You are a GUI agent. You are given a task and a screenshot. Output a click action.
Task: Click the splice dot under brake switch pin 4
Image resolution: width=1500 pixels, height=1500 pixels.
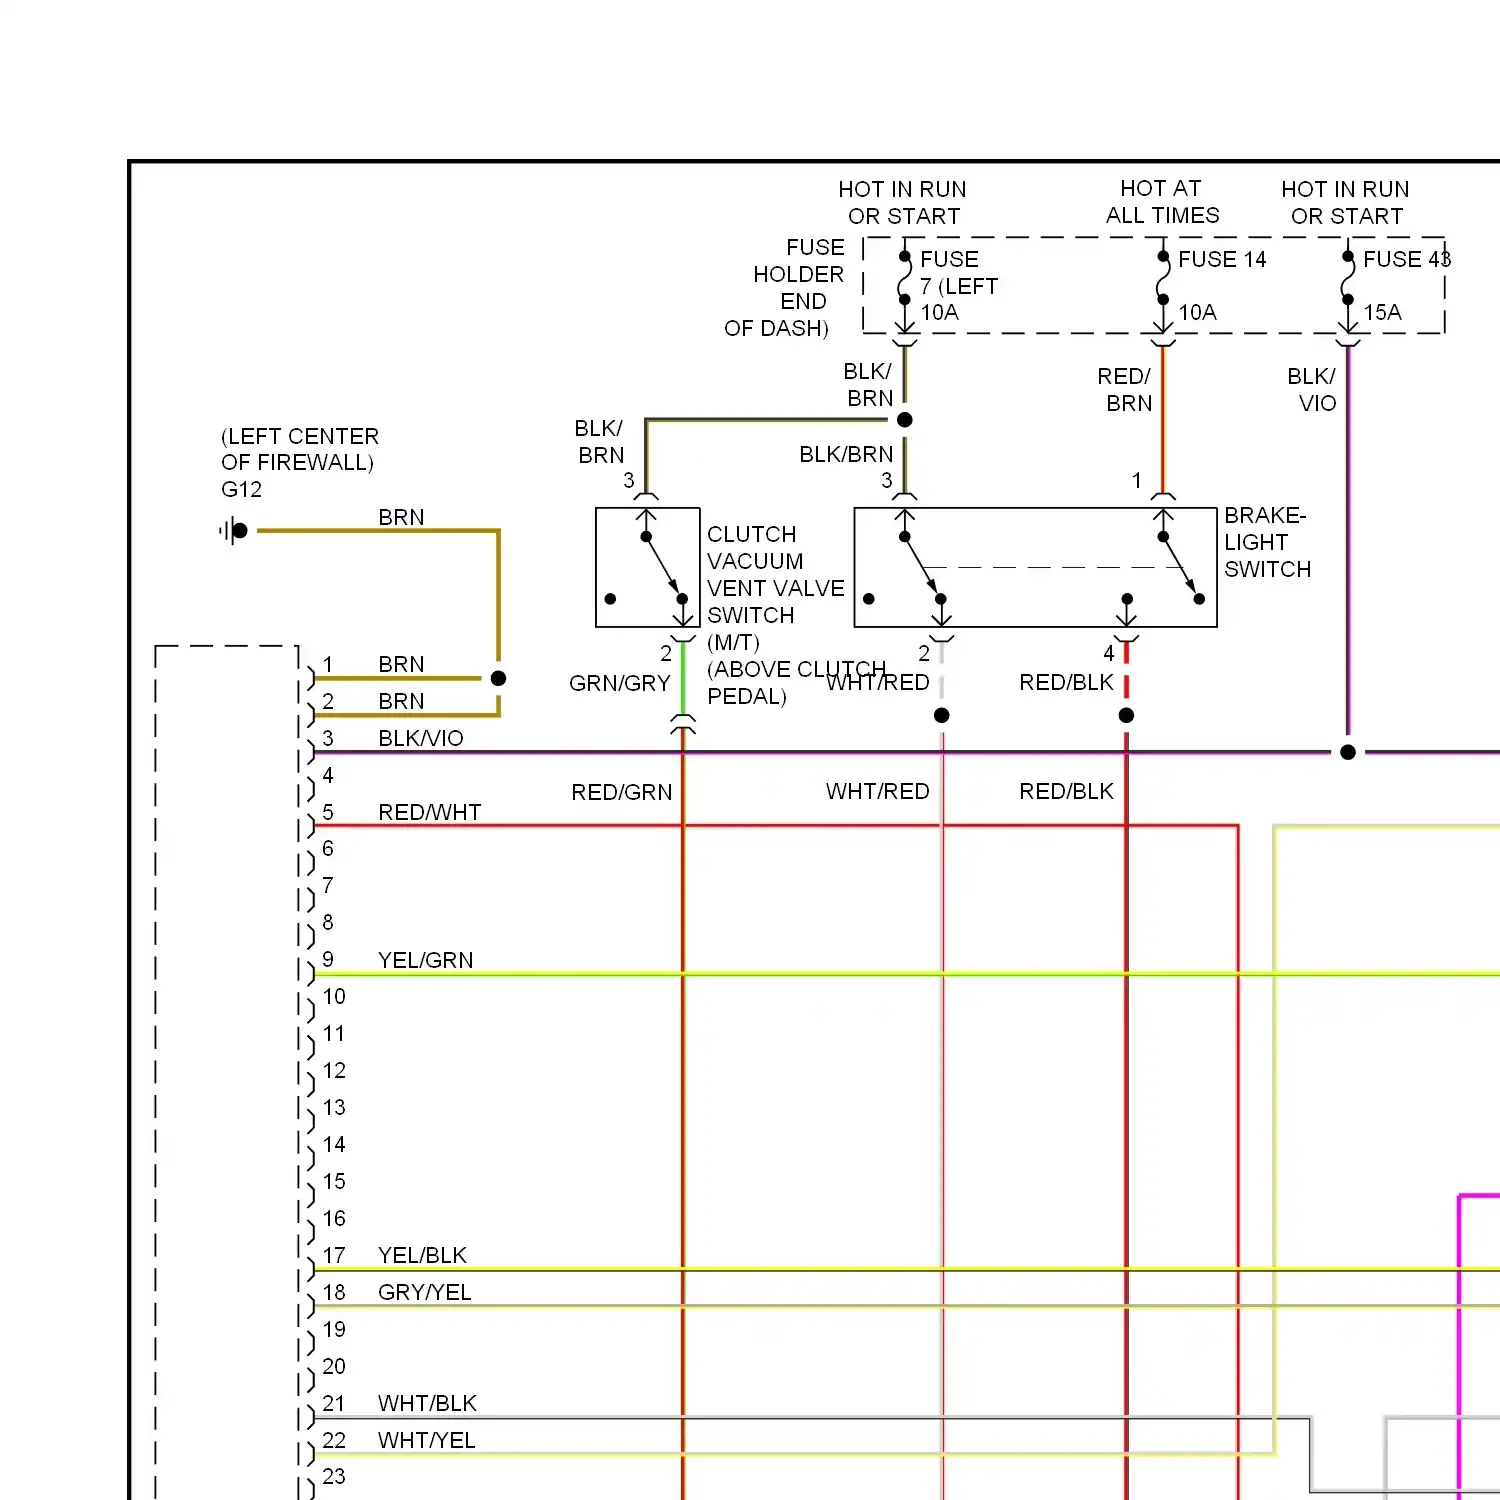tap(1127, 715)
